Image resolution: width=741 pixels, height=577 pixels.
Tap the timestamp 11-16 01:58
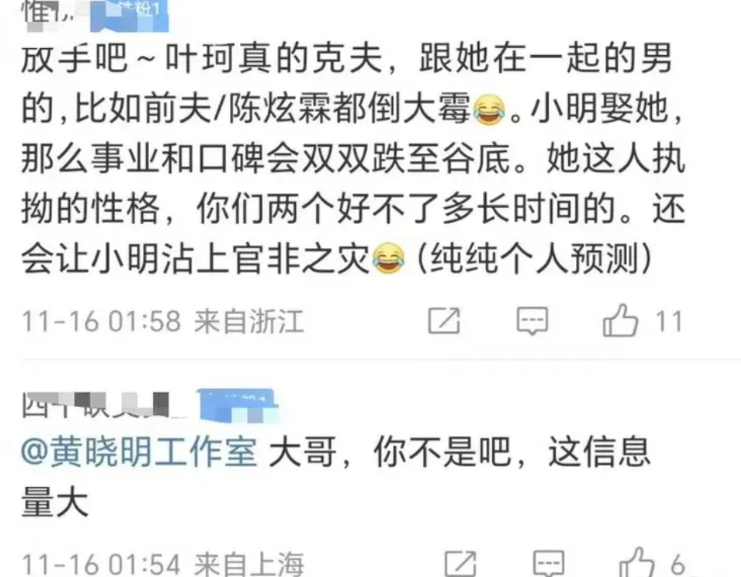tap(102, 321)
